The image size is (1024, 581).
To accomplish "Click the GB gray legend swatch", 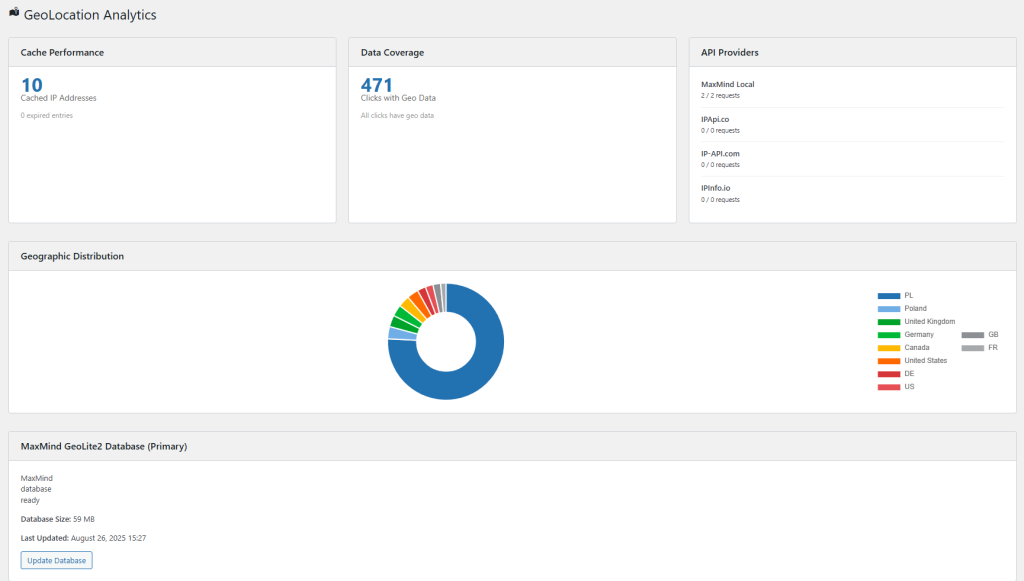I will (x=972, y=335).
